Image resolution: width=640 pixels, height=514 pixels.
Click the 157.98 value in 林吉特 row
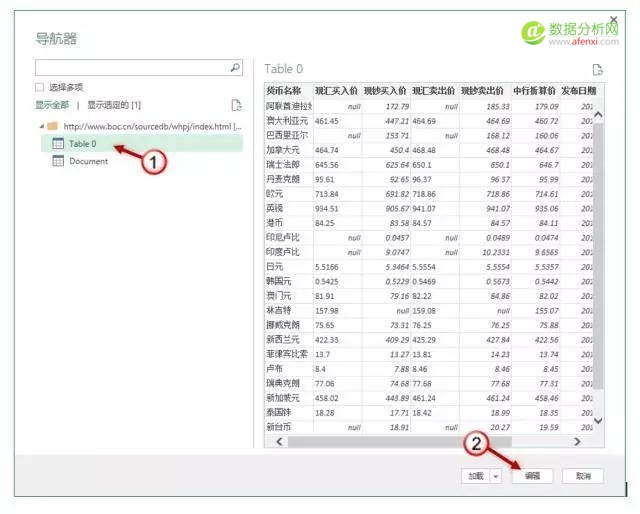[x=327, y=311]
